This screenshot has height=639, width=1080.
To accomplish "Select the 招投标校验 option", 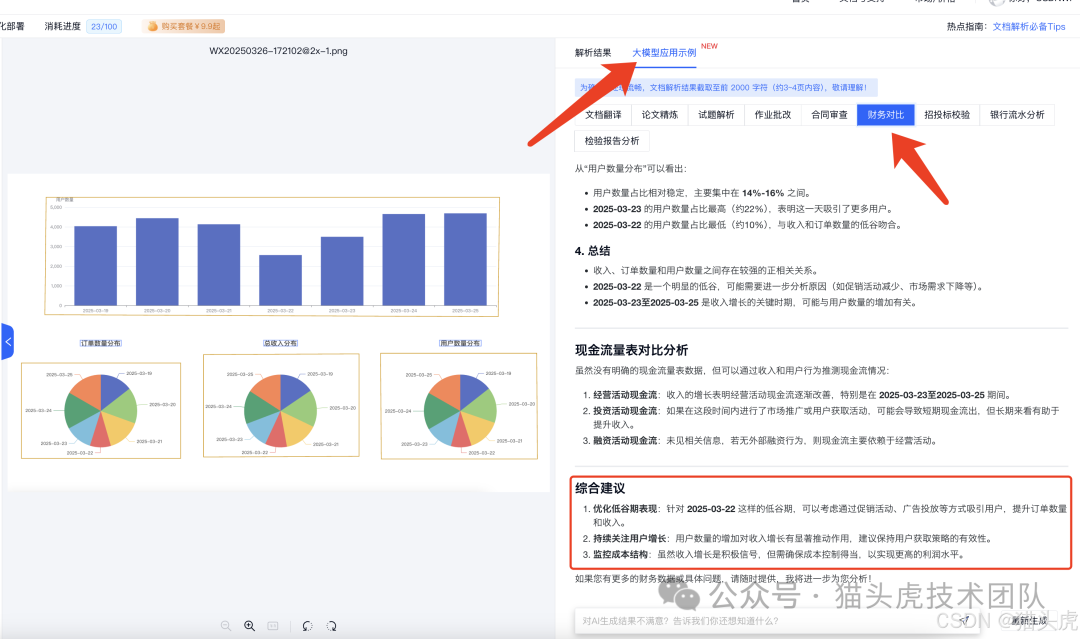I will click(947, 115).
